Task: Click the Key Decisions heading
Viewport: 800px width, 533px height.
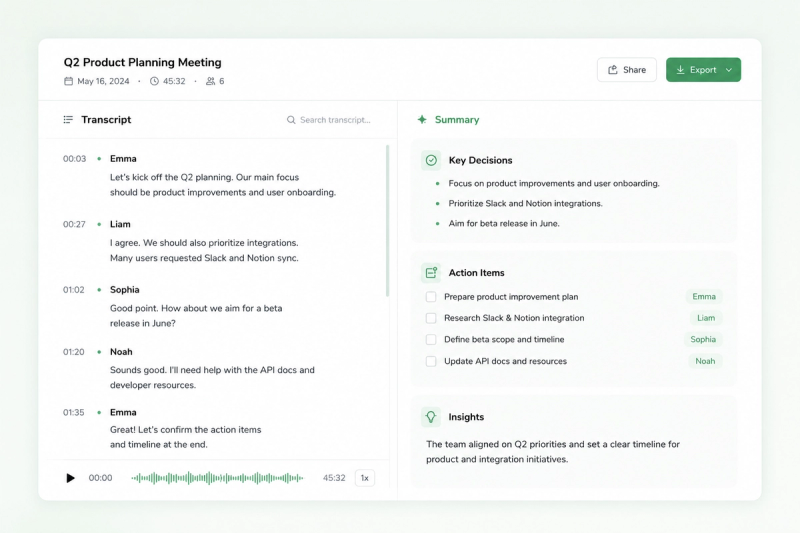Action: click(480, 160)
